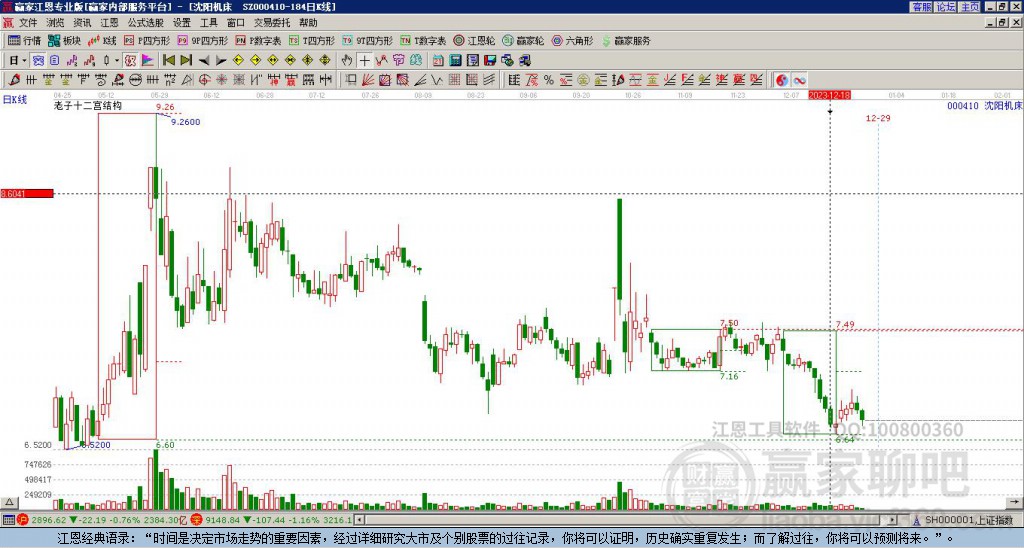Open the 江恩 menu
The width and height of the screenshot is (1024, 548).
(110, 23)
